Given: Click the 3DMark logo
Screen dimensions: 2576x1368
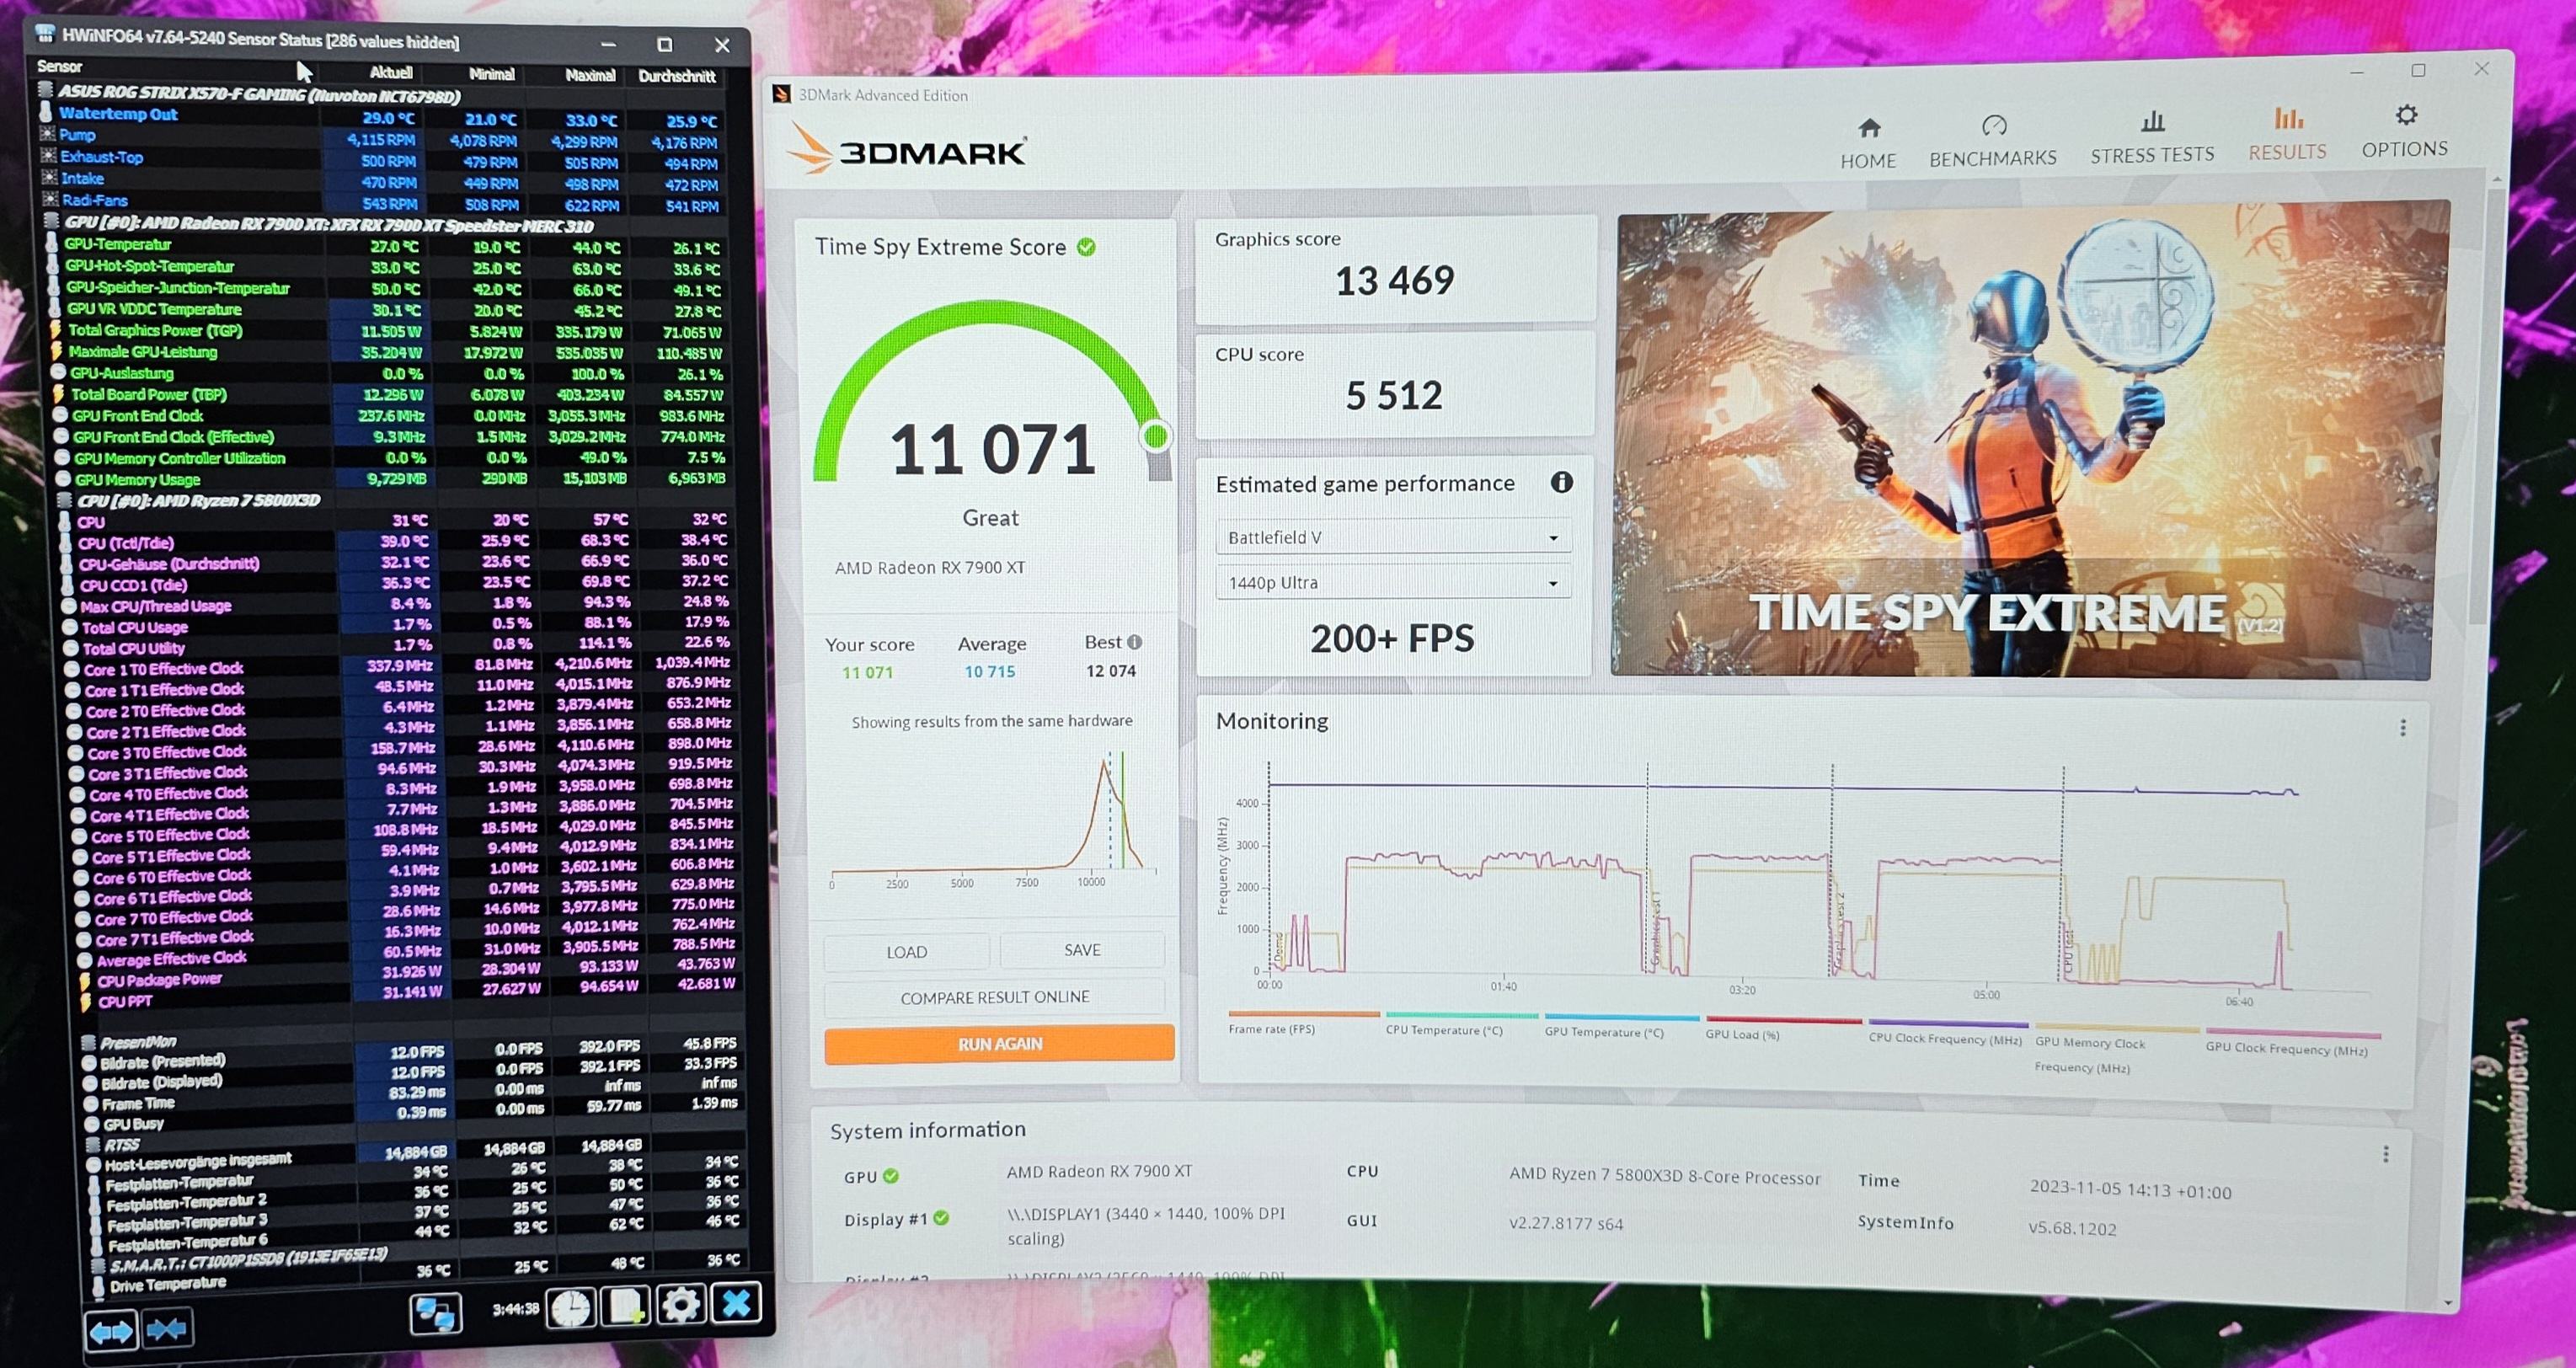Looking at the screenshot, I should coord(907,151).
